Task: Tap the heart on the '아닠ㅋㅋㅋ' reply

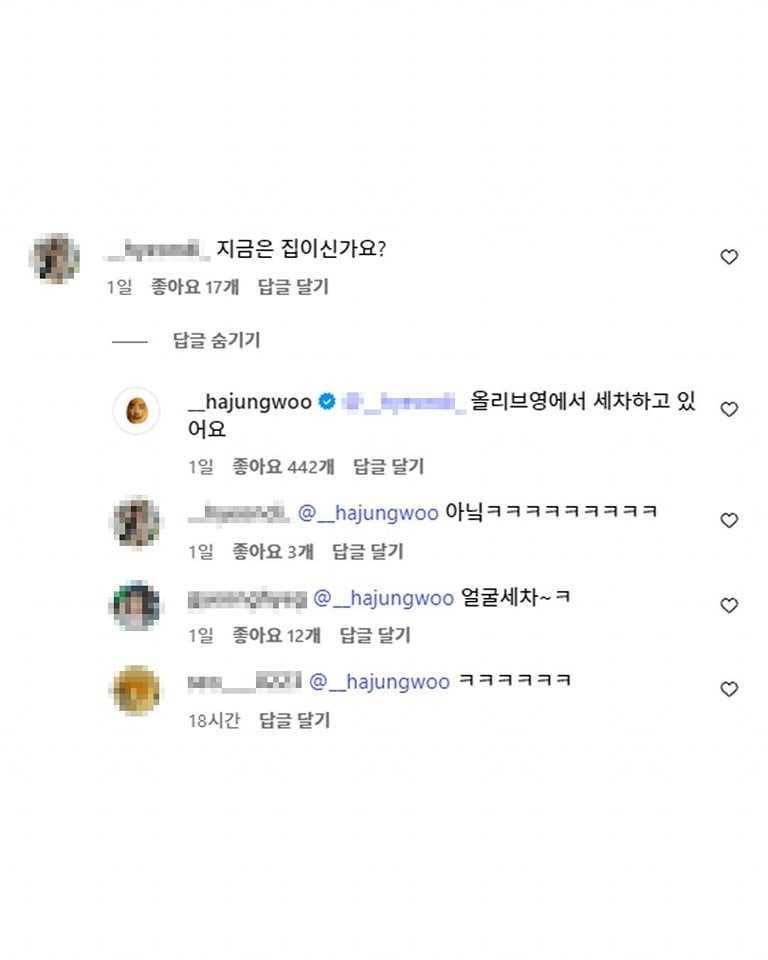Action: click(729, 520)
